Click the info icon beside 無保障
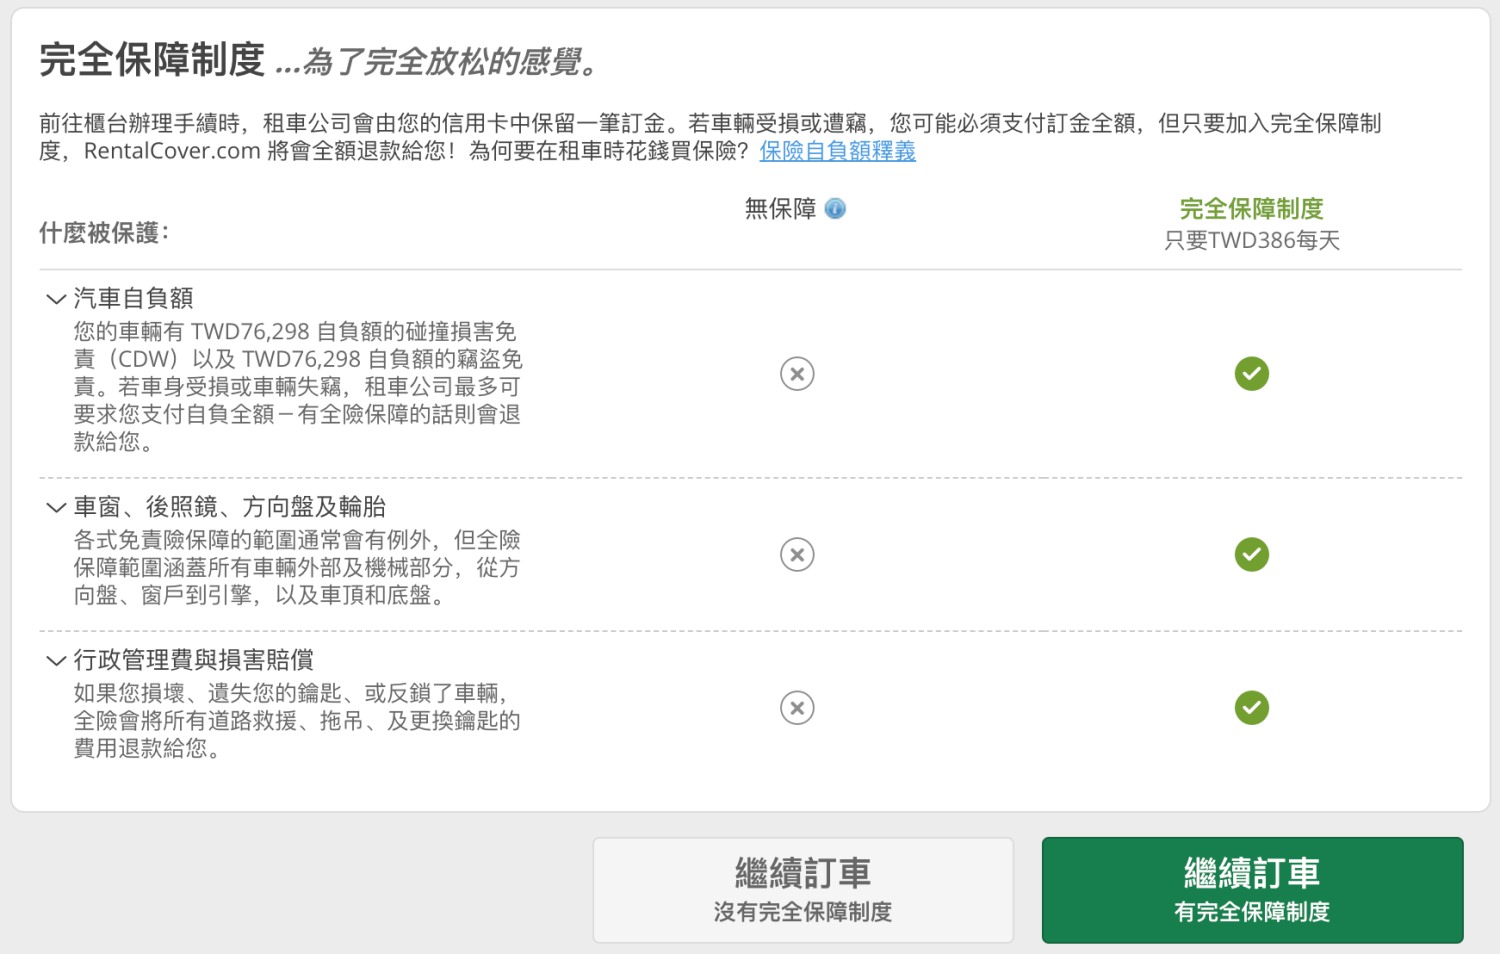Viewport: 1500px width, 954px height. point(835,208)
